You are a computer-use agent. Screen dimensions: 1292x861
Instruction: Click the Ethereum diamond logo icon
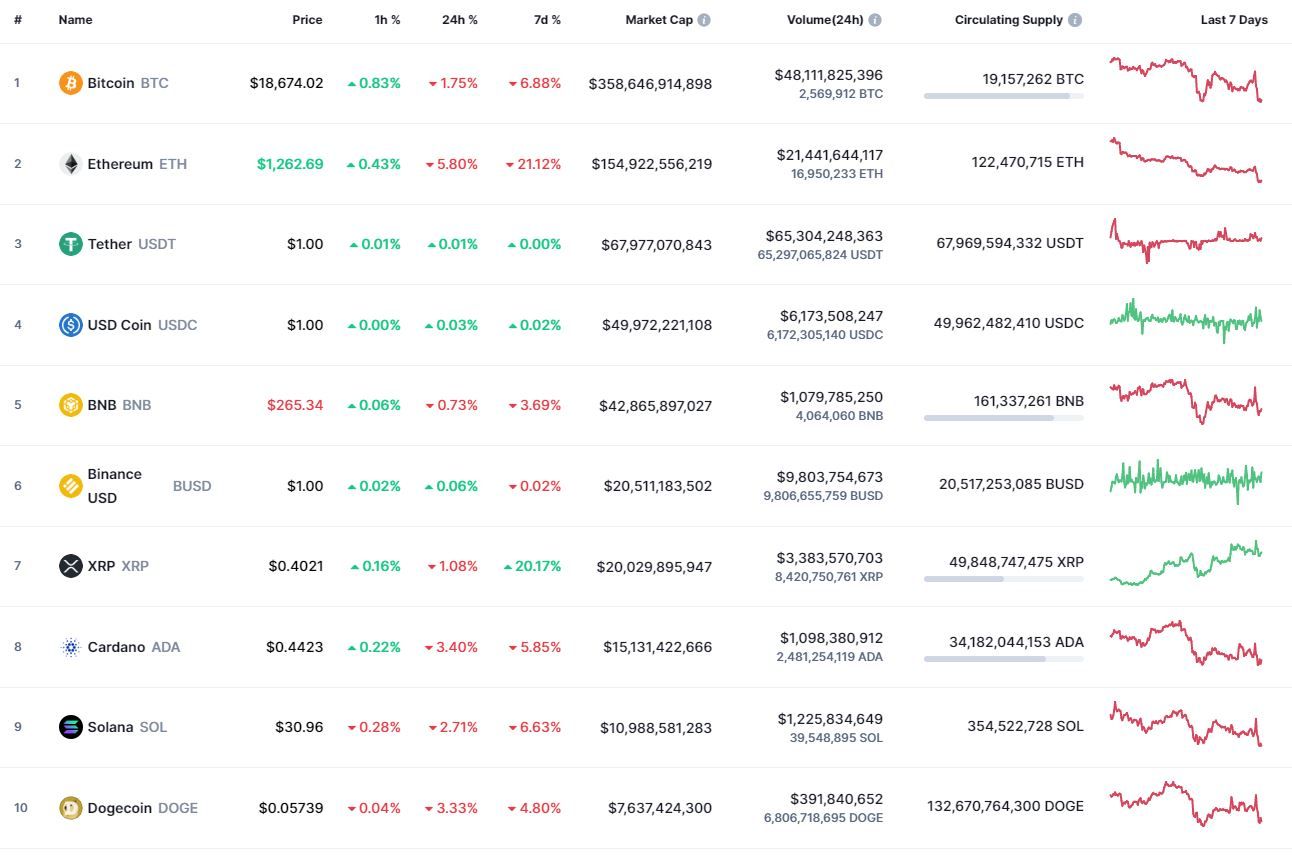point(70,164)
